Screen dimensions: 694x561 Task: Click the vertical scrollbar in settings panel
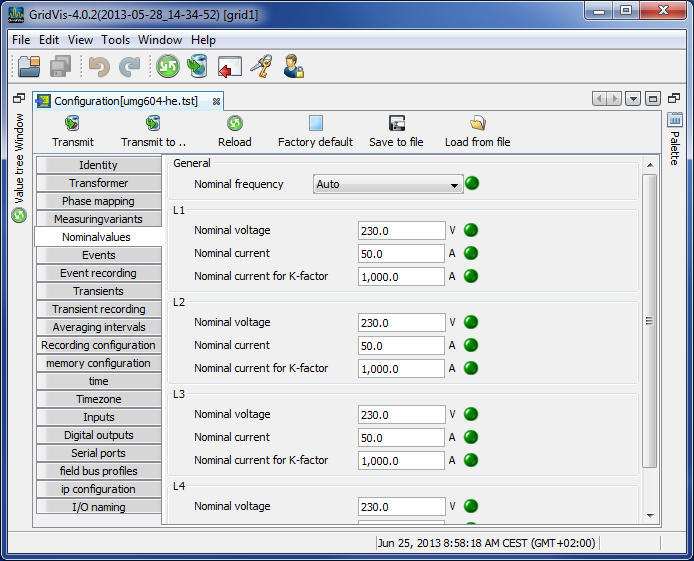coord(649,321)
